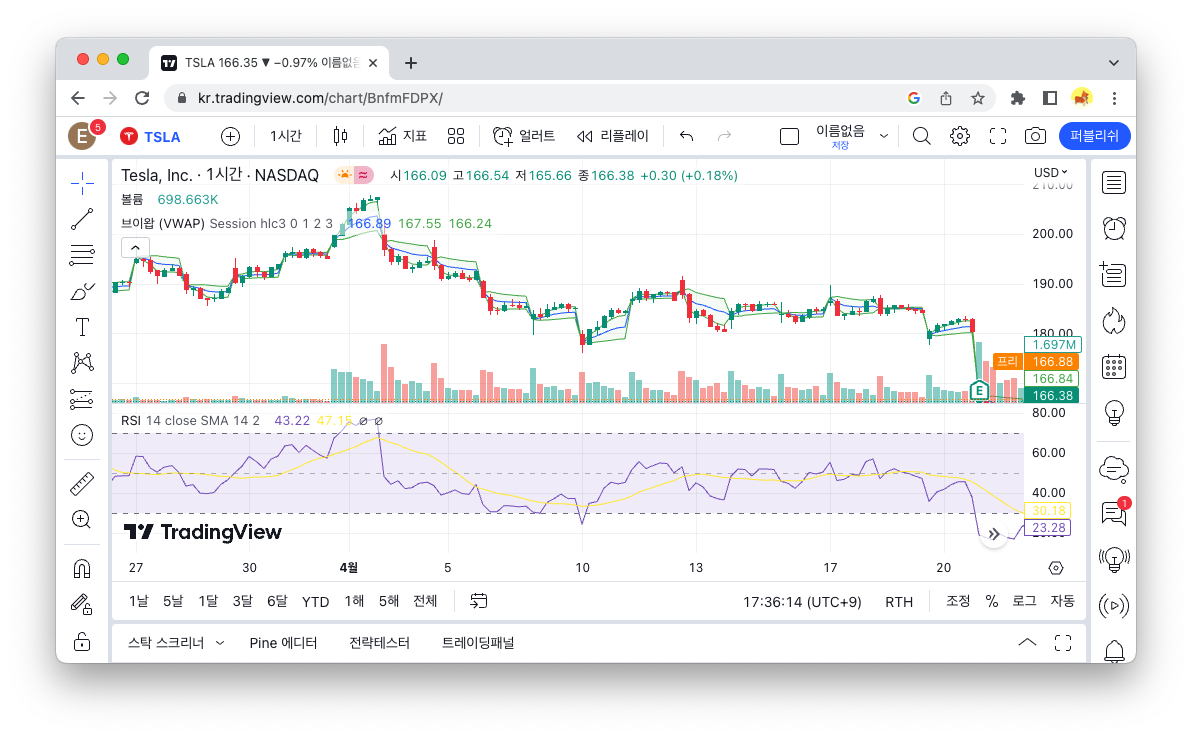Open the public chats cloud icon
The width and height of the screenshot is (1192, 737).
1114,469
